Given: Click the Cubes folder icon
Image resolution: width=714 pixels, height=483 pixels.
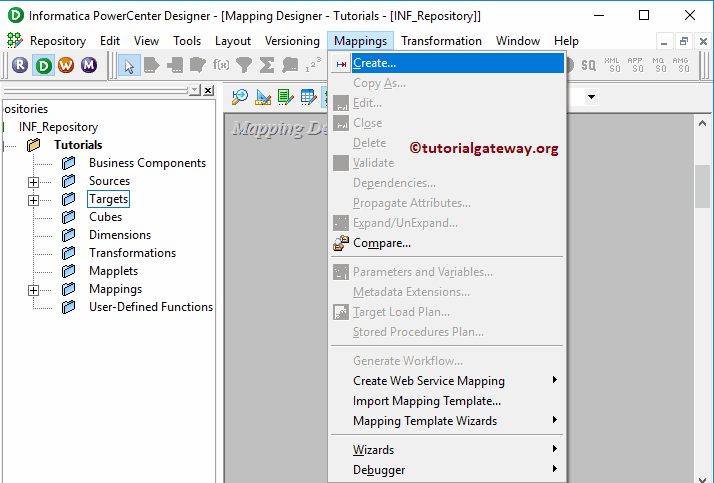Looking at the screenshot, I should 68,217.
